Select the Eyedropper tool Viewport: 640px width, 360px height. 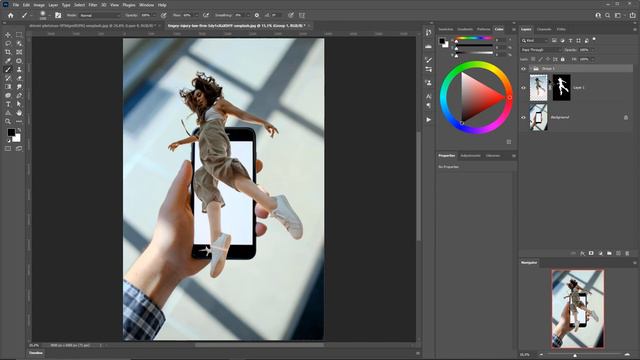(8, 61)
